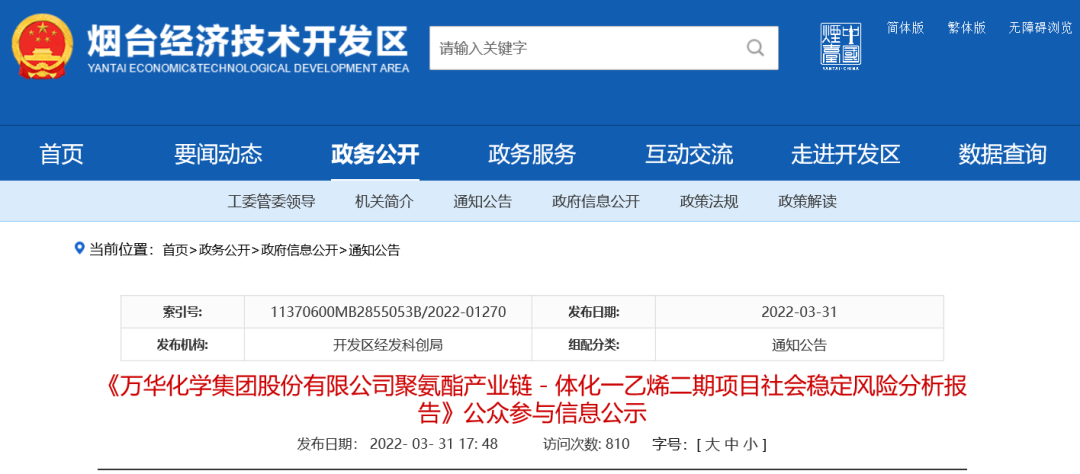Click the index number 11370600MB2855053B/2022-01270
This screenshot has height=474, width=1080.
(388, 312)
